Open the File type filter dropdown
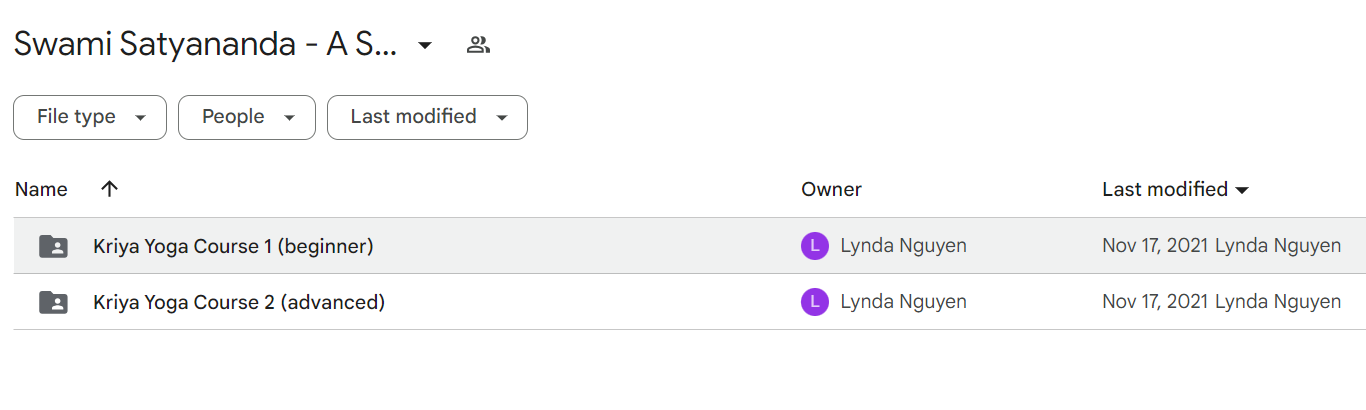1366x410 pixels. coord(90,117)
